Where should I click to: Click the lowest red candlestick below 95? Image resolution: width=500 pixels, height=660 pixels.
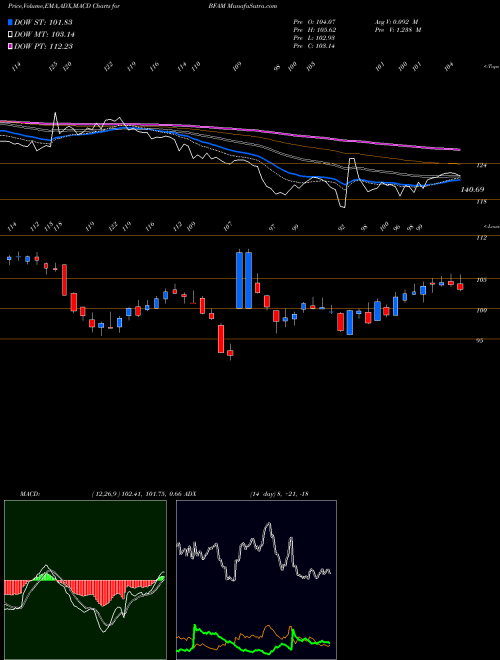(x=230, y=353)
